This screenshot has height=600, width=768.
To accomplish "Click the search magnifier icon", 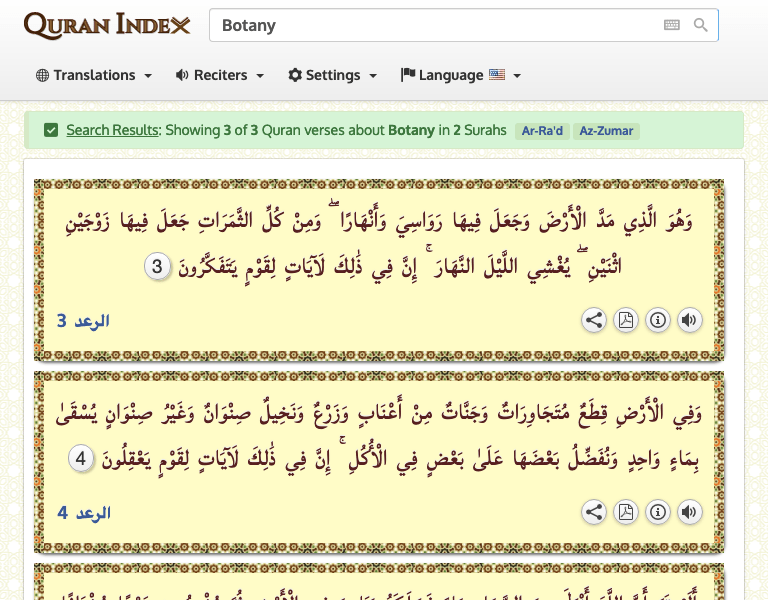I will [701, 25].
